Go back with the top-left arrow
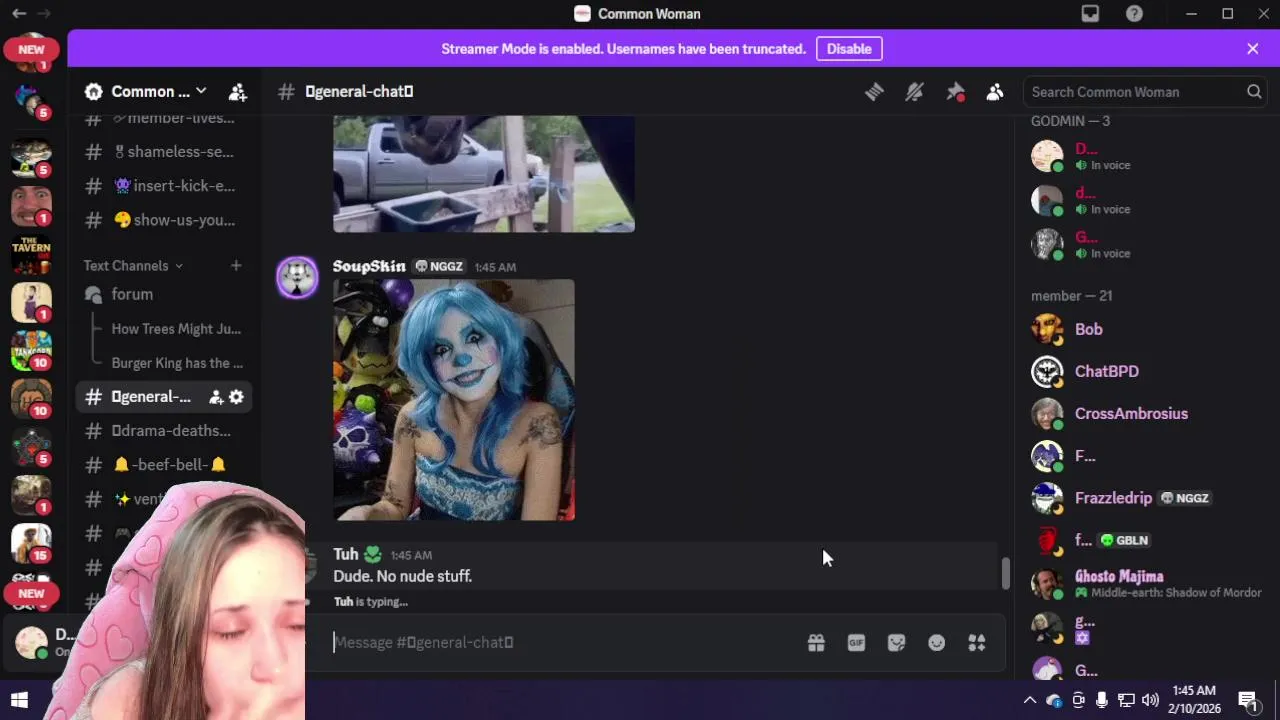This screenshot has height=720, width=1280. [x=19, y=14]
